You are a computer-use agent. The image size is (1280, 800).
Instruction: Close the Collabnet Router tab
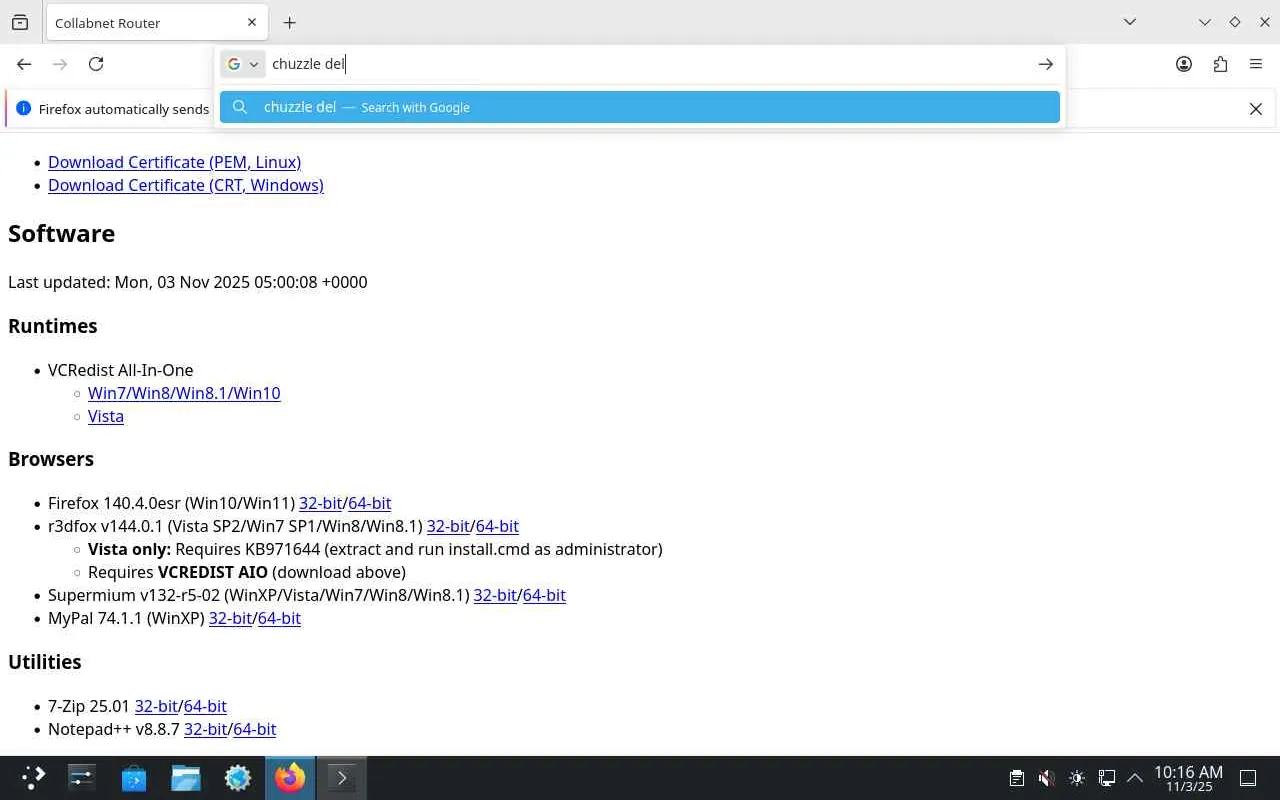[252, 22]
